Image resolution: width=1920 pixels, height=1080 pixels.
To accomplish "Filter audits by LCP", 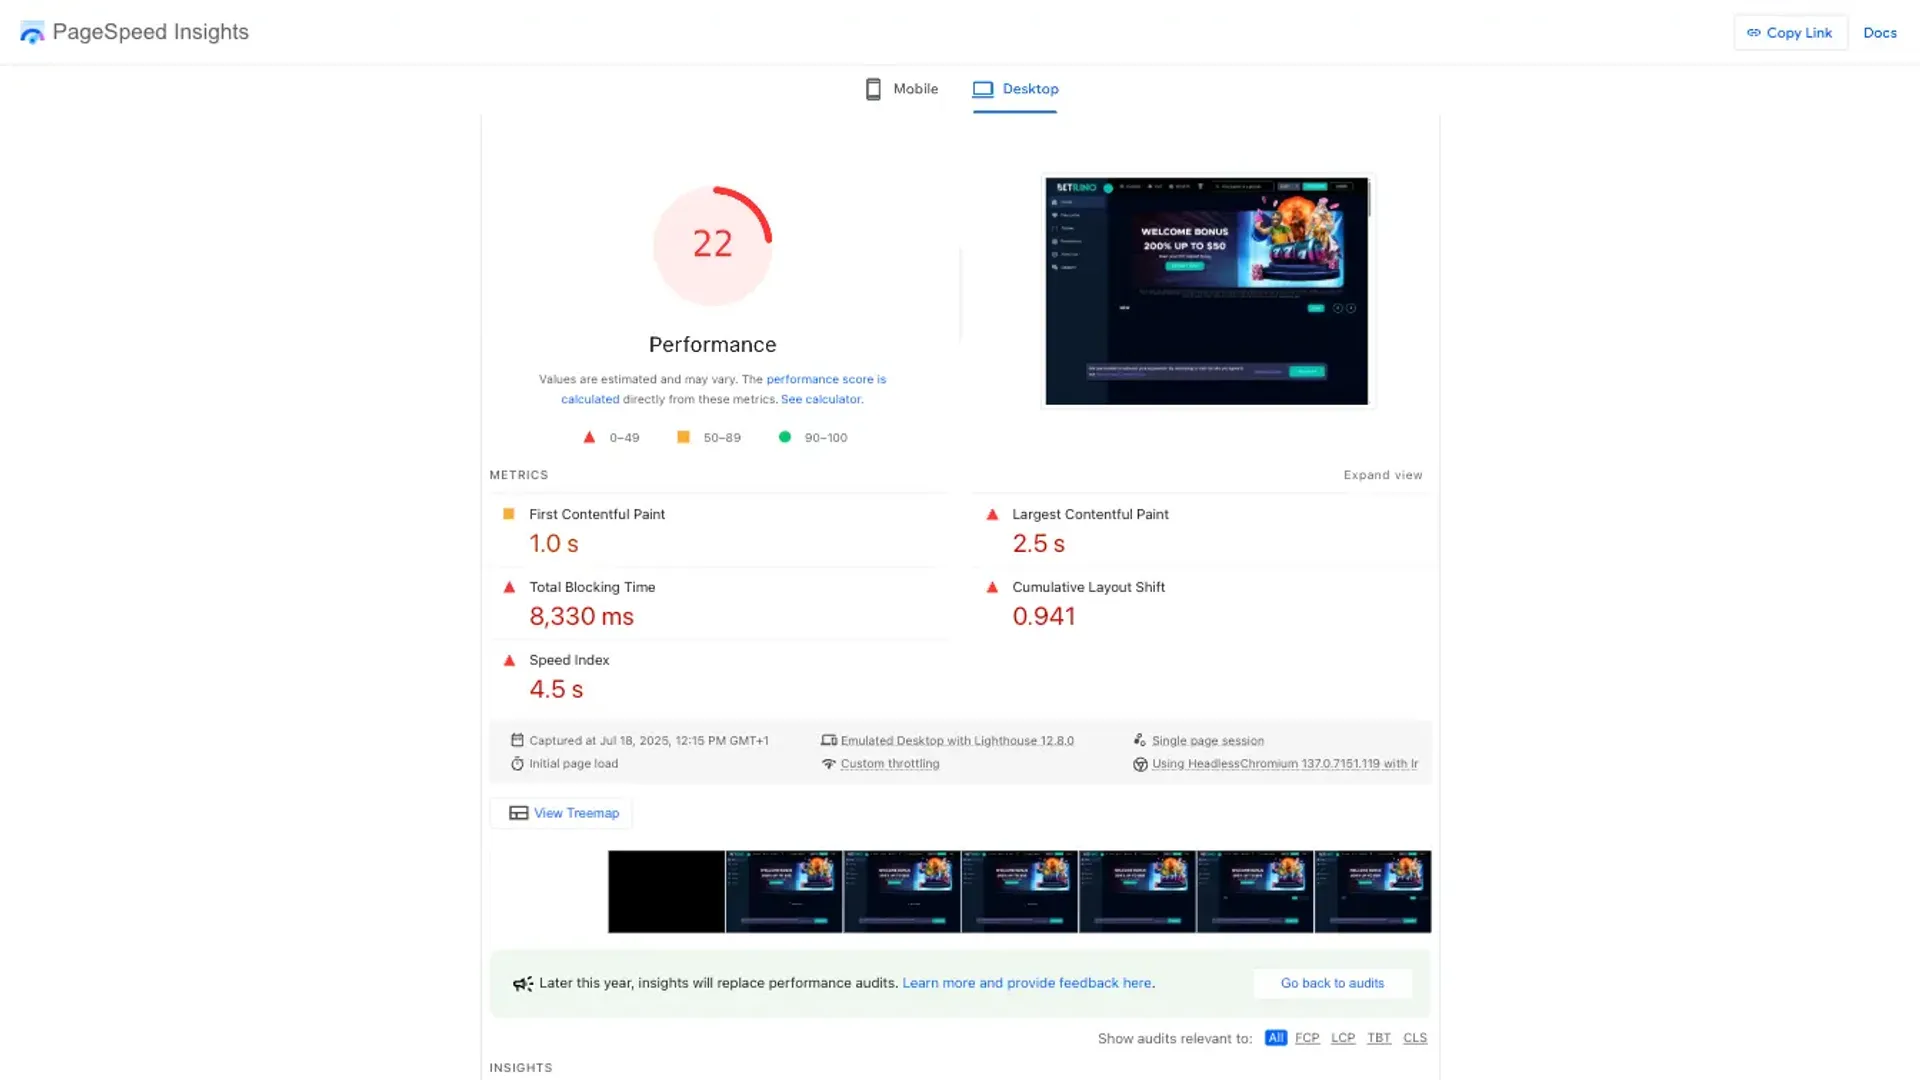I will coord(1343,1038).
